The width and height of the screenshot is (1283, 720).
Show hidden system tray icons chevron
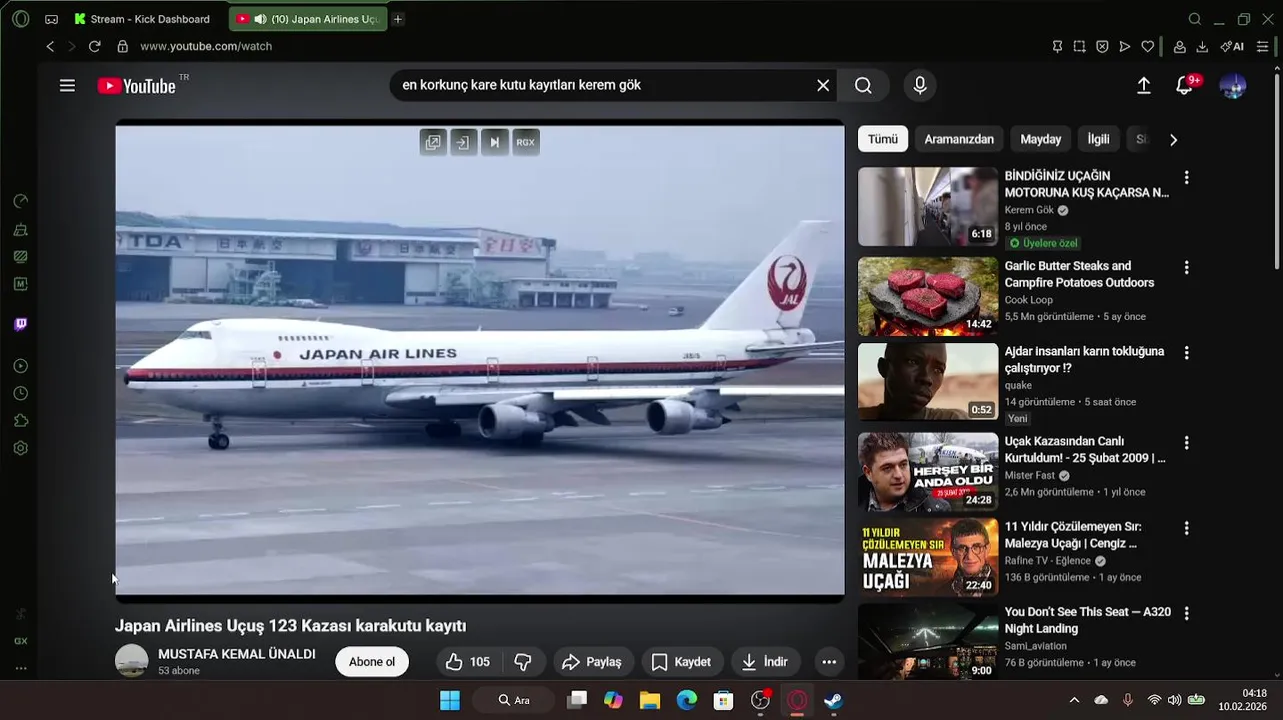(1074, 700)
